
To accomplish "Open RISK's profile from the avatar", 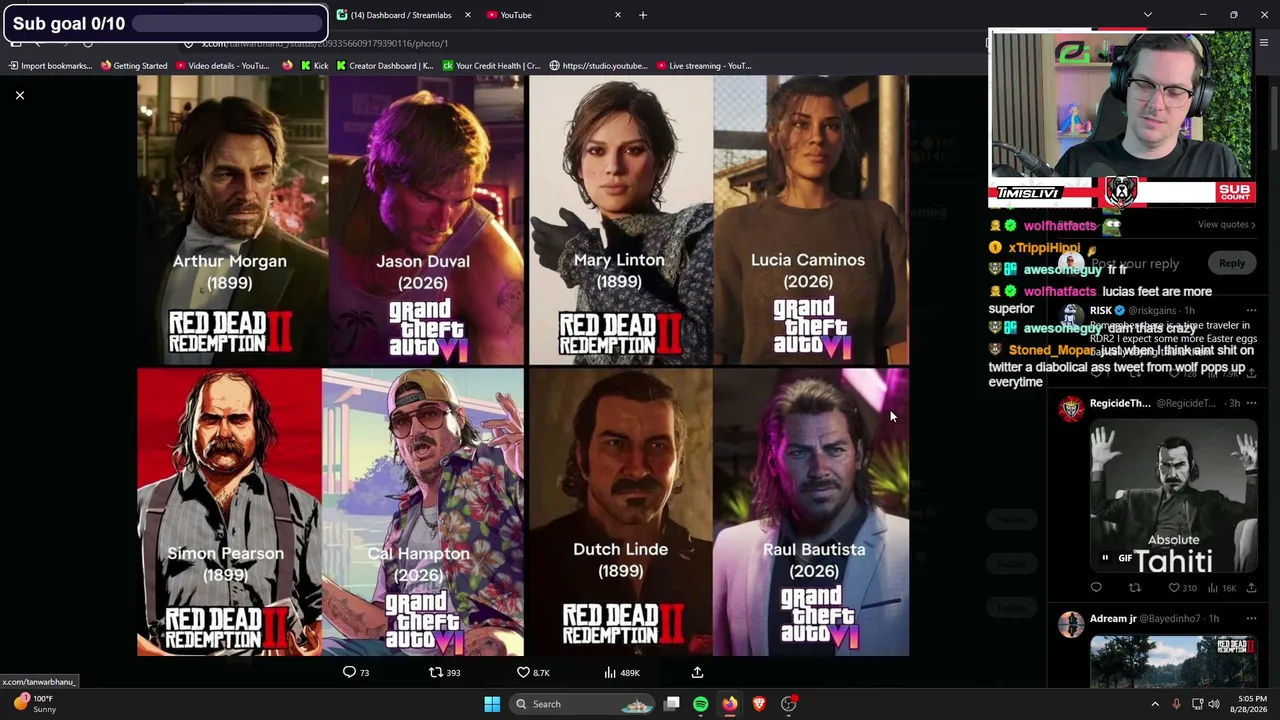I will coord(1071,316).
